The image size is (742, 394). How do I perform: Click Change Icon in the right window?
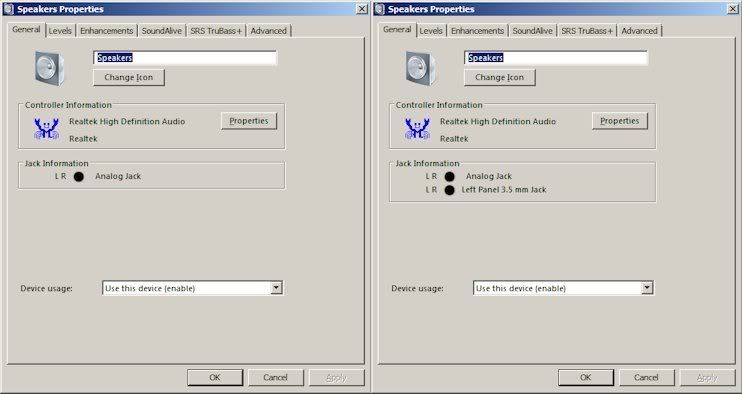[500, 78]
